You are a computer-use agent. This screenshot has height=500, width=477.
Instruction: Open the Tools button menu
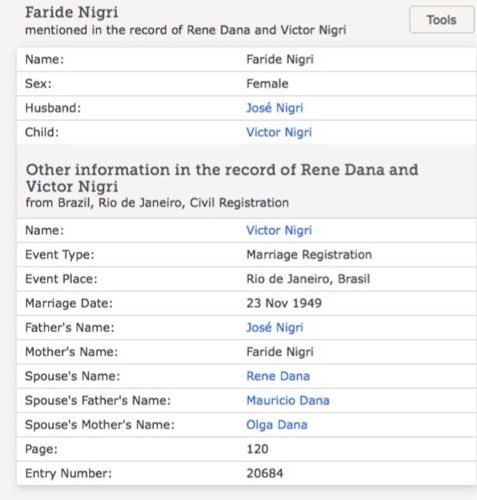(441, 20)
